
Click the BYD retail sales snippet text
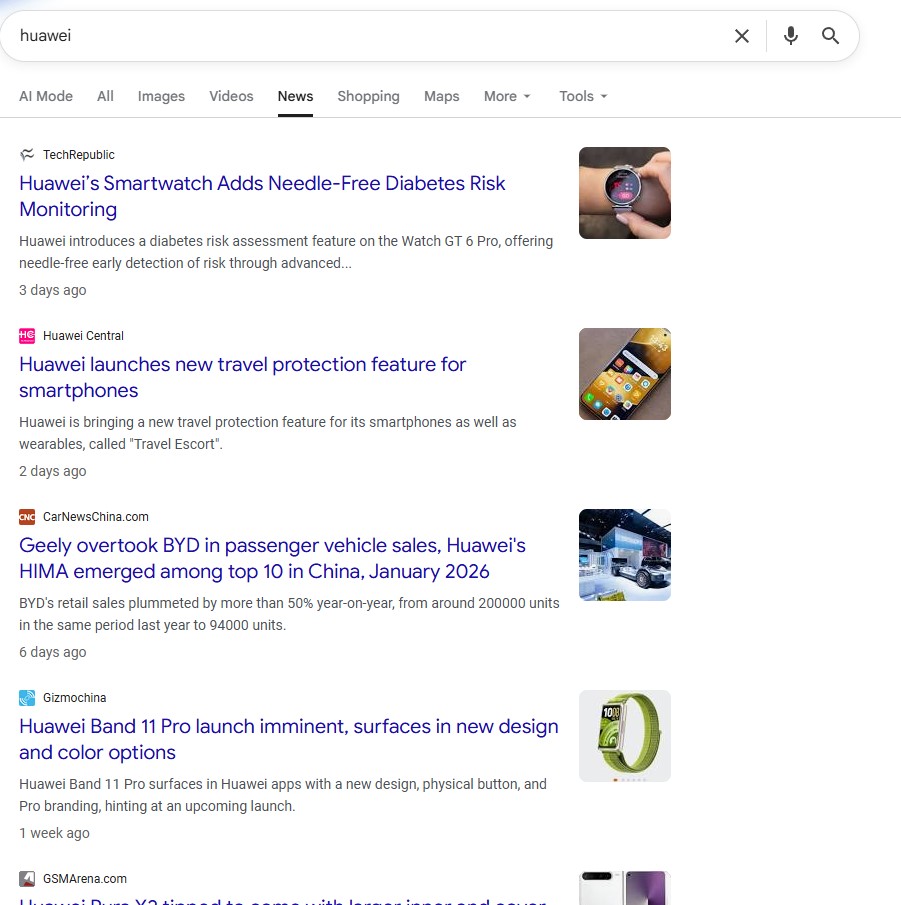click(x=289, y=614)
